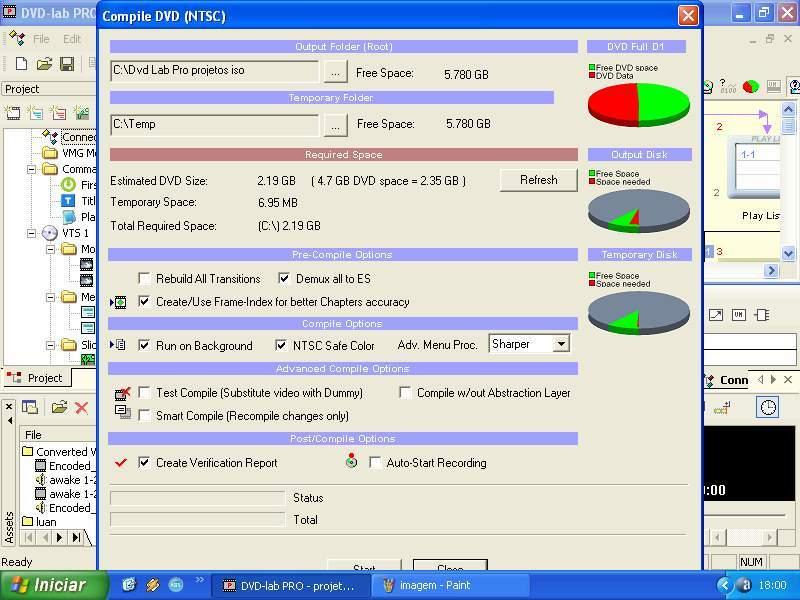Browse for Output Folder with ... button
800x600 pixels.
point(335,71)
